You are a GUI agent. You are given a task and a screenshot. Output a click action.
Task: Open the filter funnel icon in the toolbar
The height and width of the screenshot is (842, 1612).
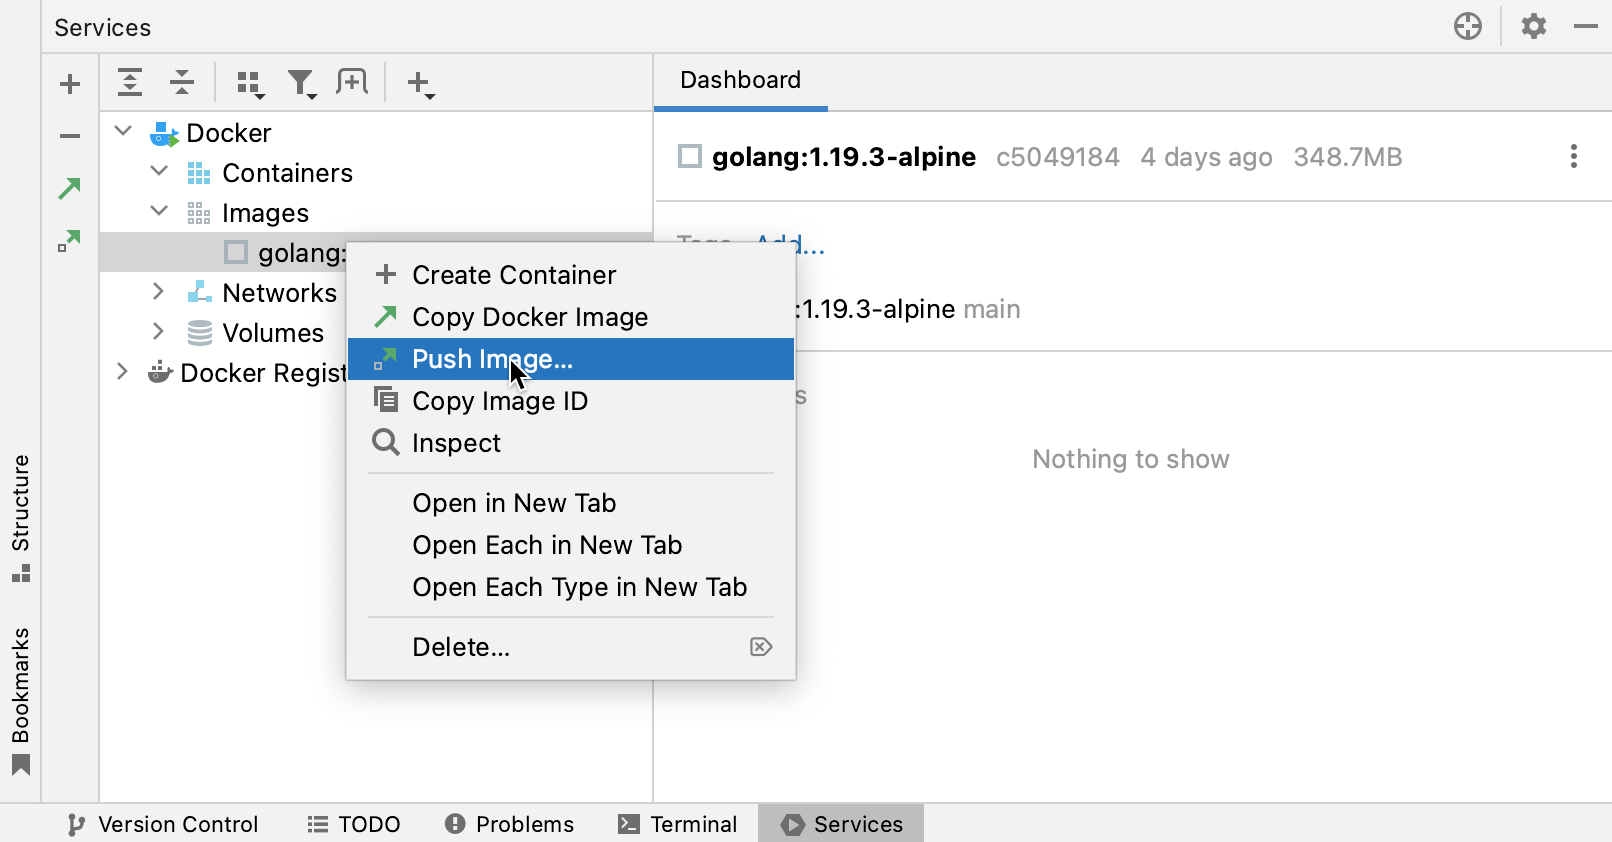pyautogui.click(x=301, y=83)
